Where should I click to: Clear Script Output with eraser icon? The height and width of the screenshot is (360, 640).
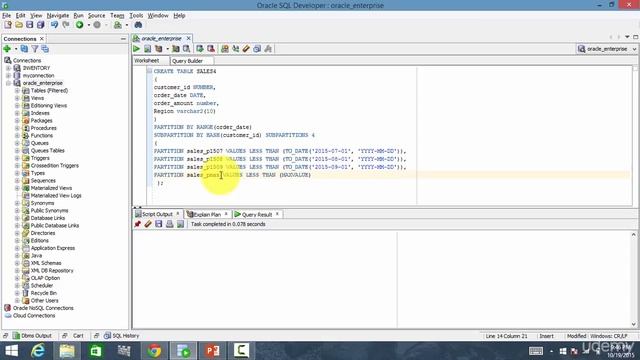click(x=148, y=224)
